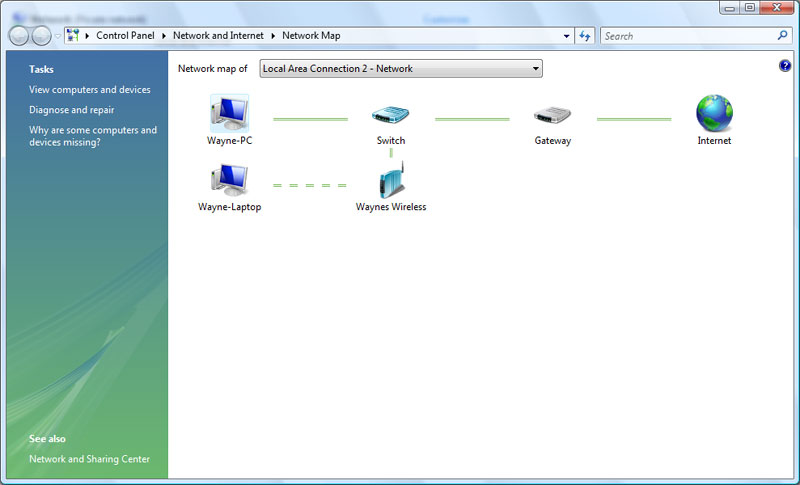Open Diagnose and repair task
This screenshot has width=800, height=485.
tap(71, 110)
